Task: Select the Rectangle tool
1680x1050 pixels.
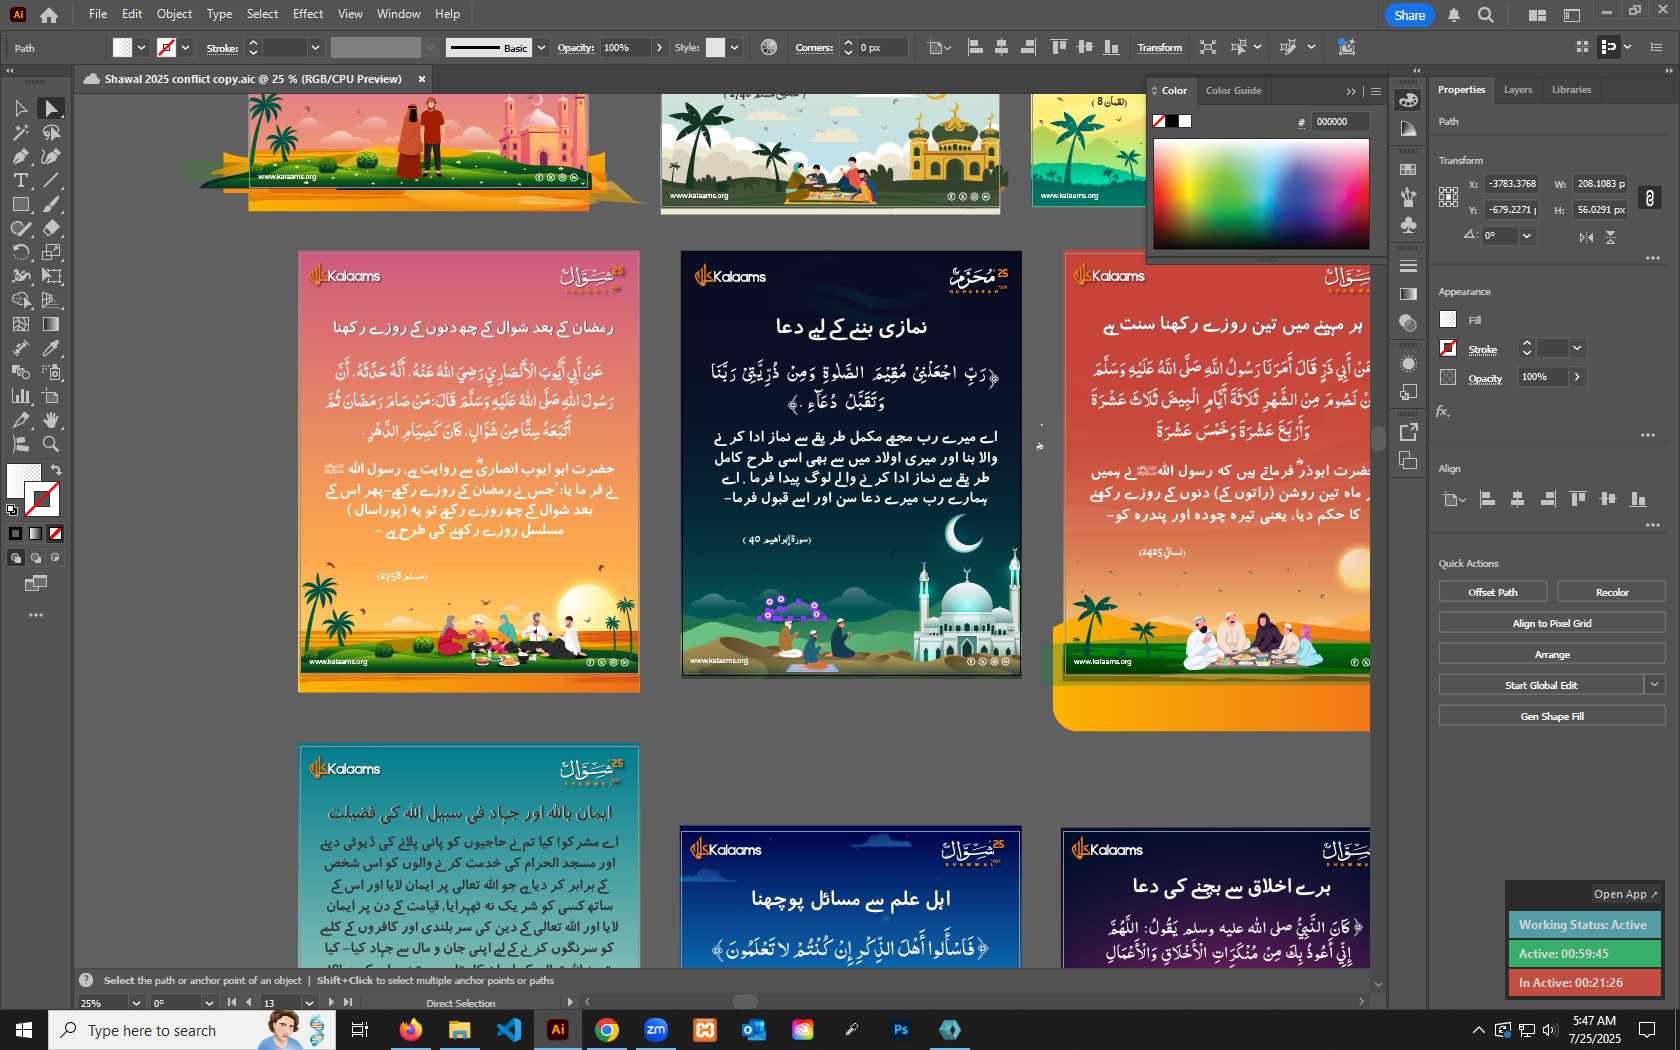Action: point(20,204)
